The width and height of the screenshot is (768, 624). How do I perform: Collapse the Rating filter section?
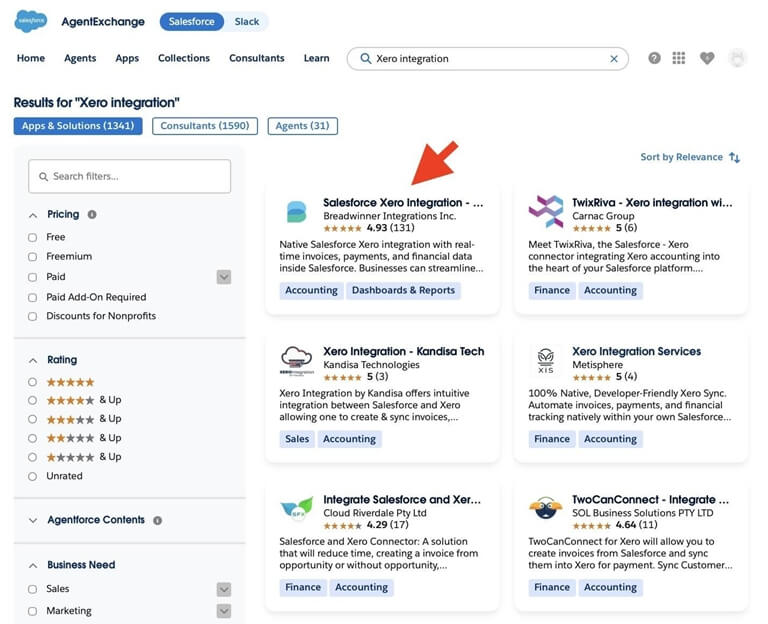click(x=33, y=360)
